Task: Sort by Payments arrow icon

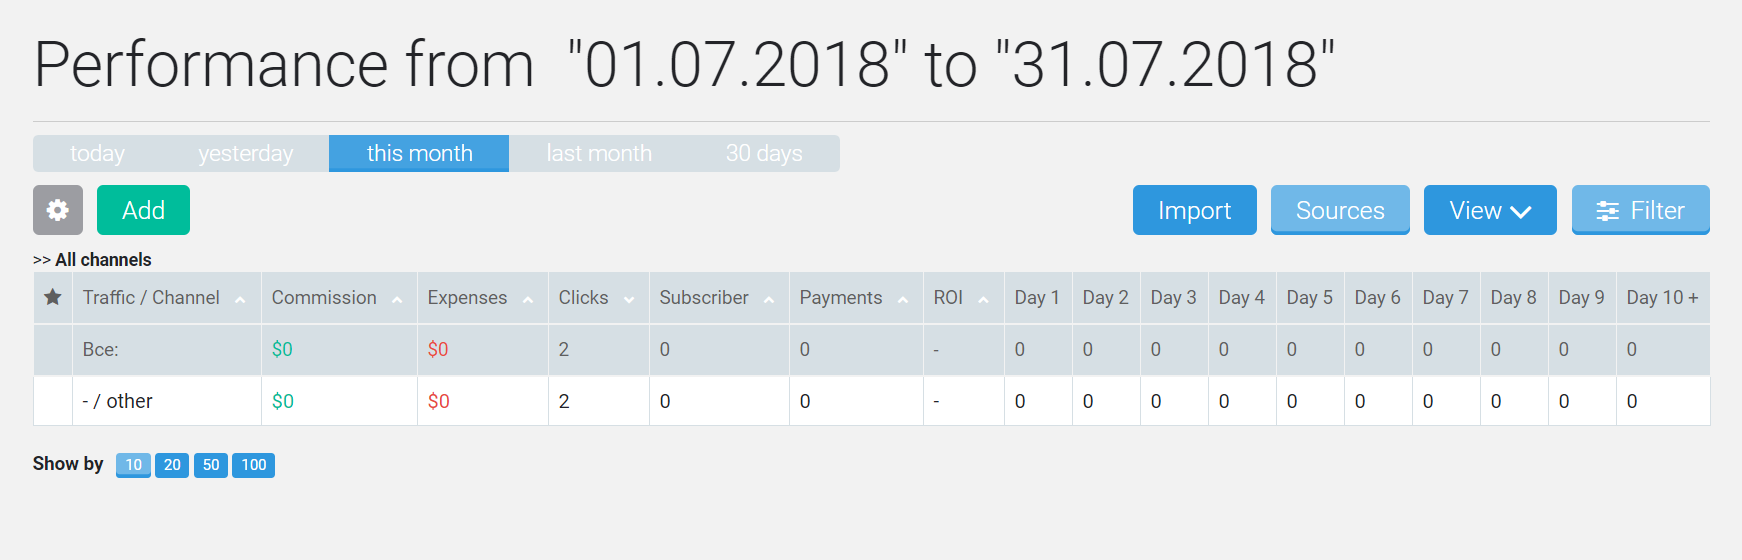Action: [x=903, y=299]
